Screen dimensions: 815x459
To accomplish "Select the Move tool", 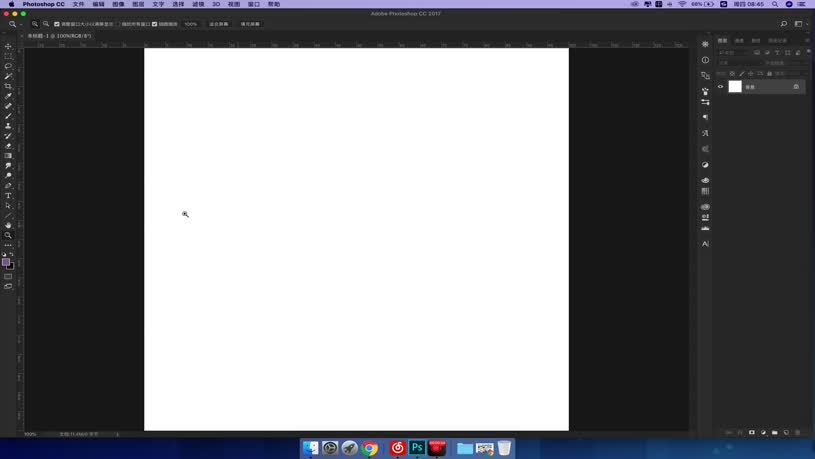I will [8, 46].
